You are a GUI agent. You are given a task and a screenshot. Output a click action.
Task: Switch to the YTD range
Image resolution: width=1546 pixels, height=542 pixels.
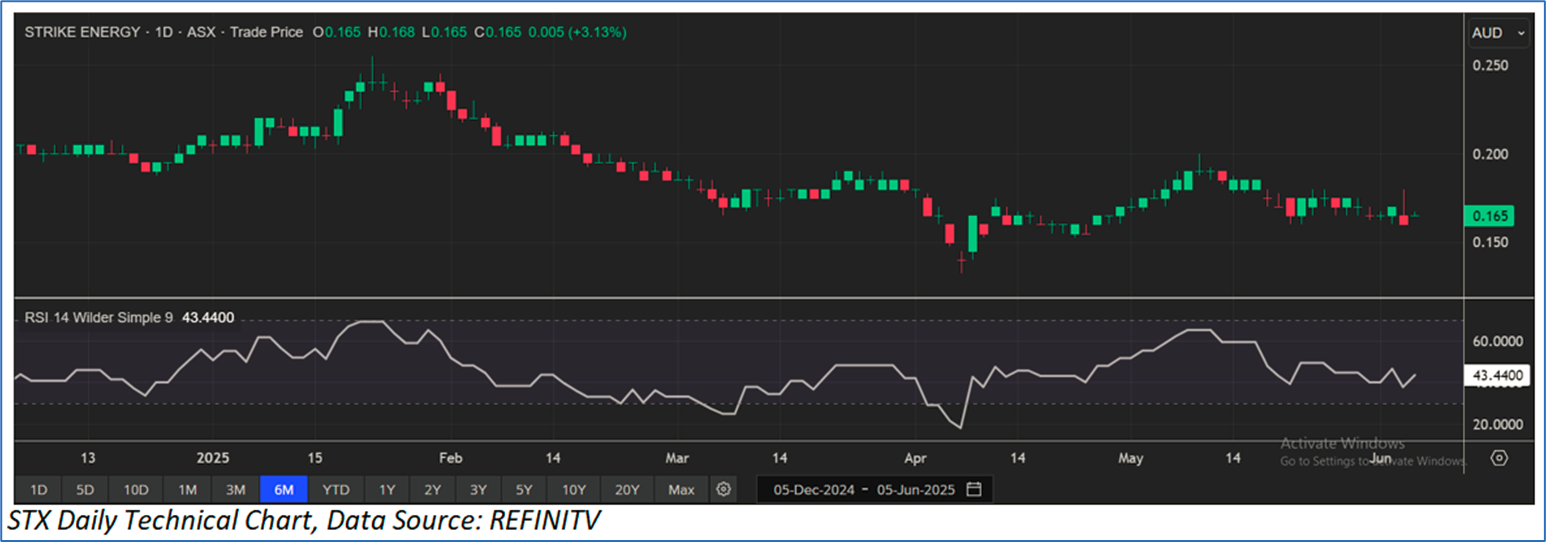coord(336,490)
